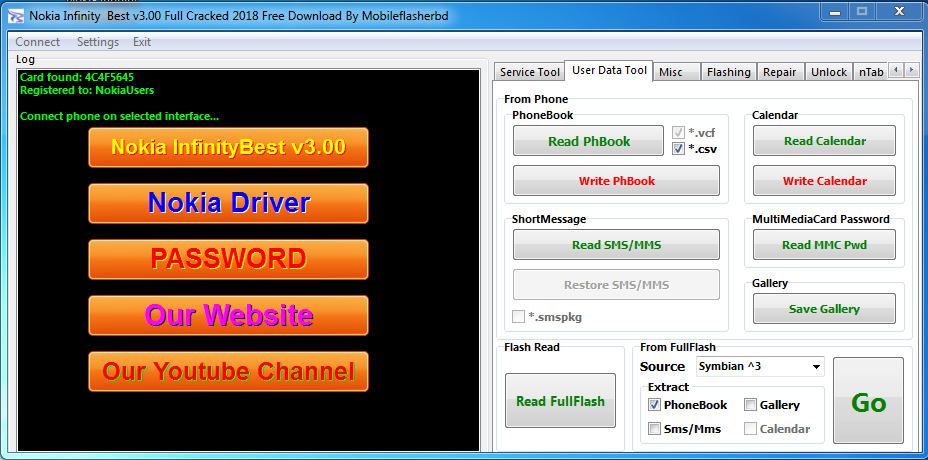
Task: Open the Our Youtube Channel banner link
Action: 228,371
